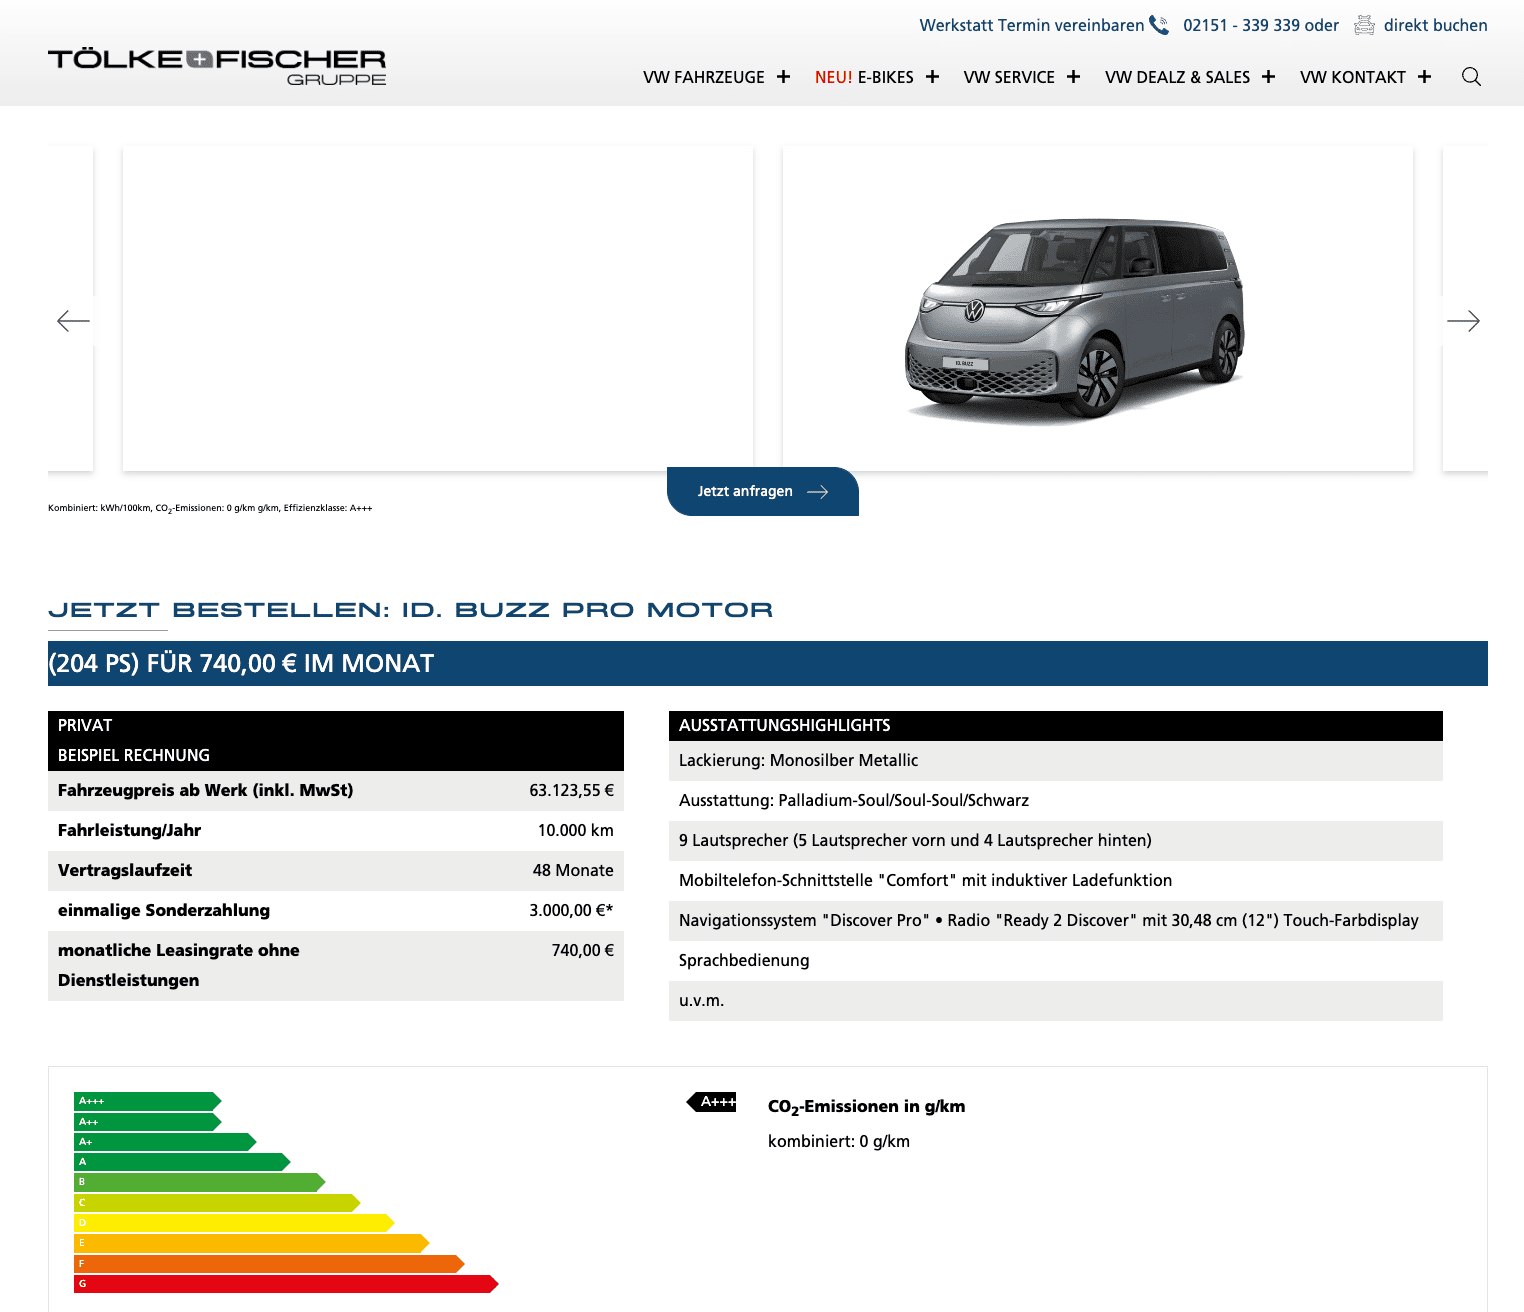Click Werkstatt Termin vereinbaren link
This screenshot has width=1524, height=1312.
point(1032,25)
